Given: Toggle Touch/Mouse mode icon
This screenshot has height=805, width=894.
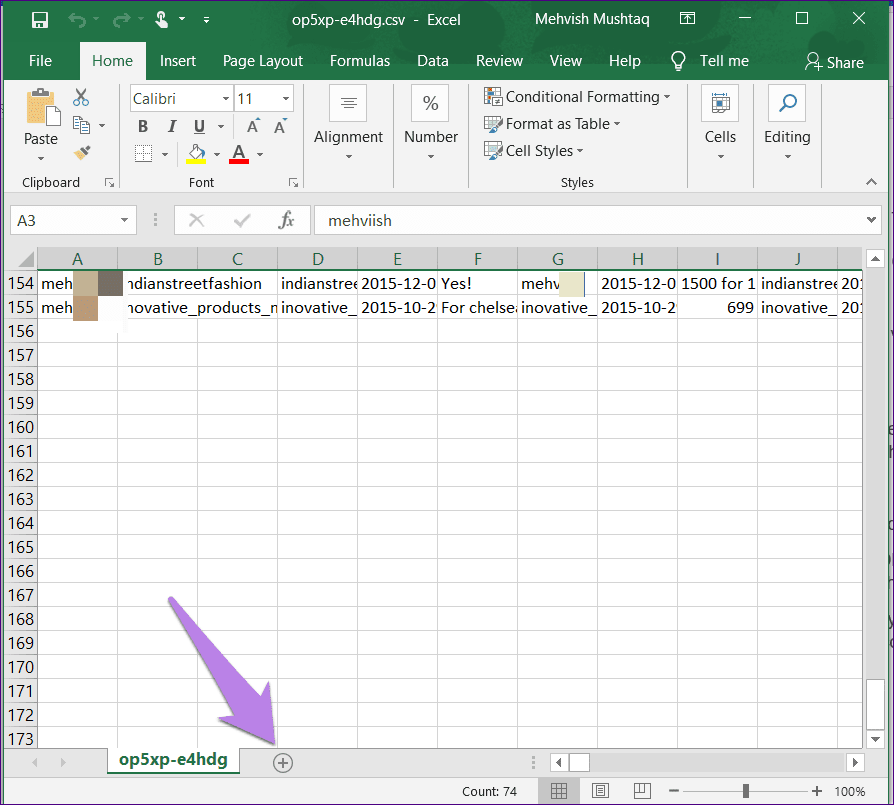Looking at the screenshot, I should [x=162, y=20].
